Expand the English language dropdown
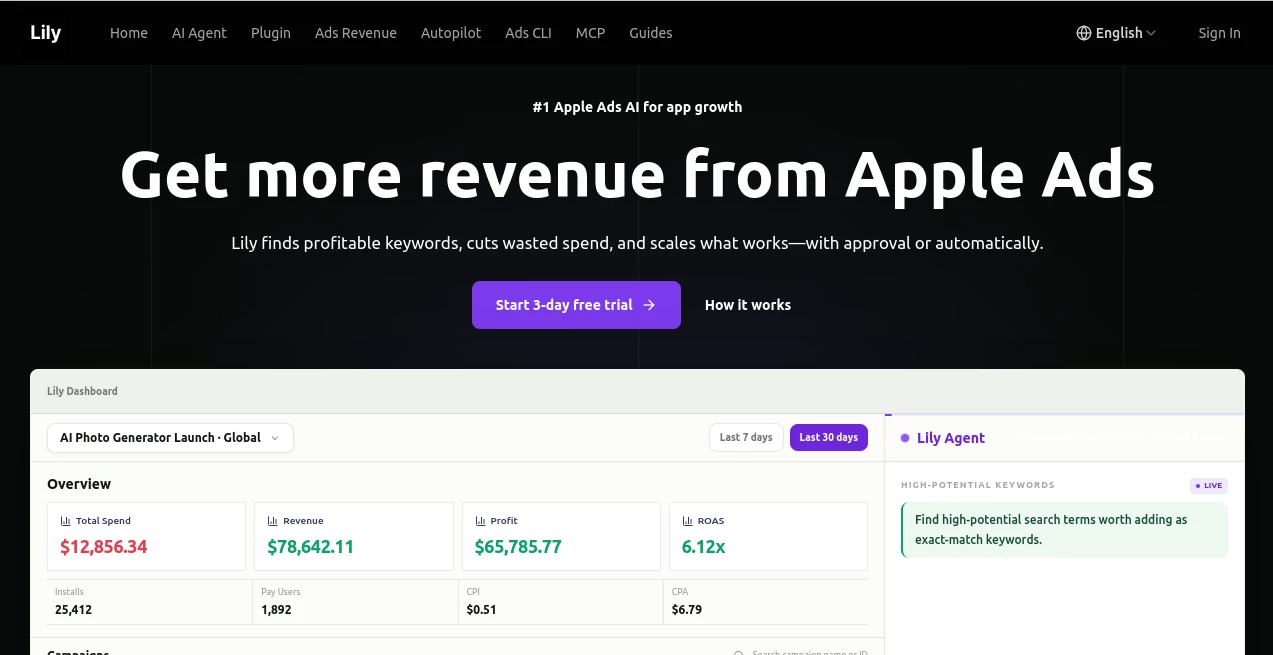This screenshot has height=655, width=1273. 1116,33
